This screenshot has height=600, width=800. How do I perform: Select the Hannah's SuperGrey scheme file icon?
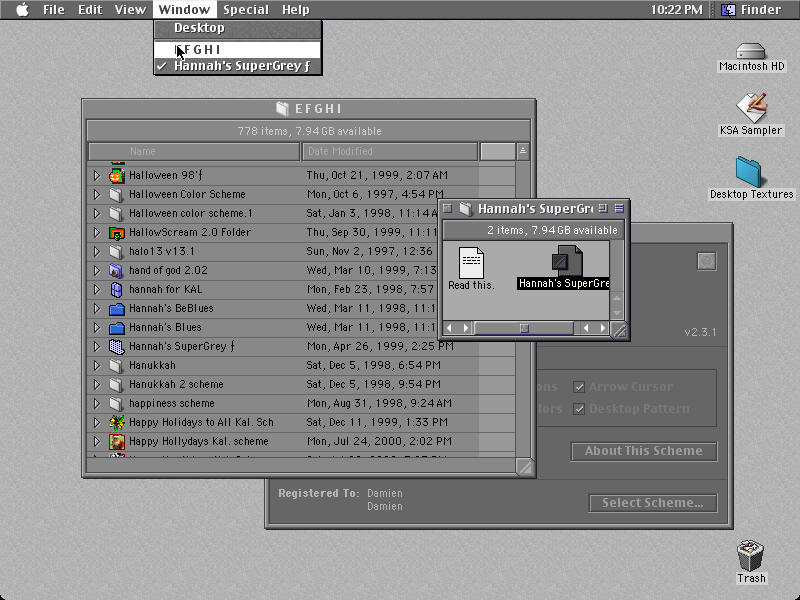point(567,261)
